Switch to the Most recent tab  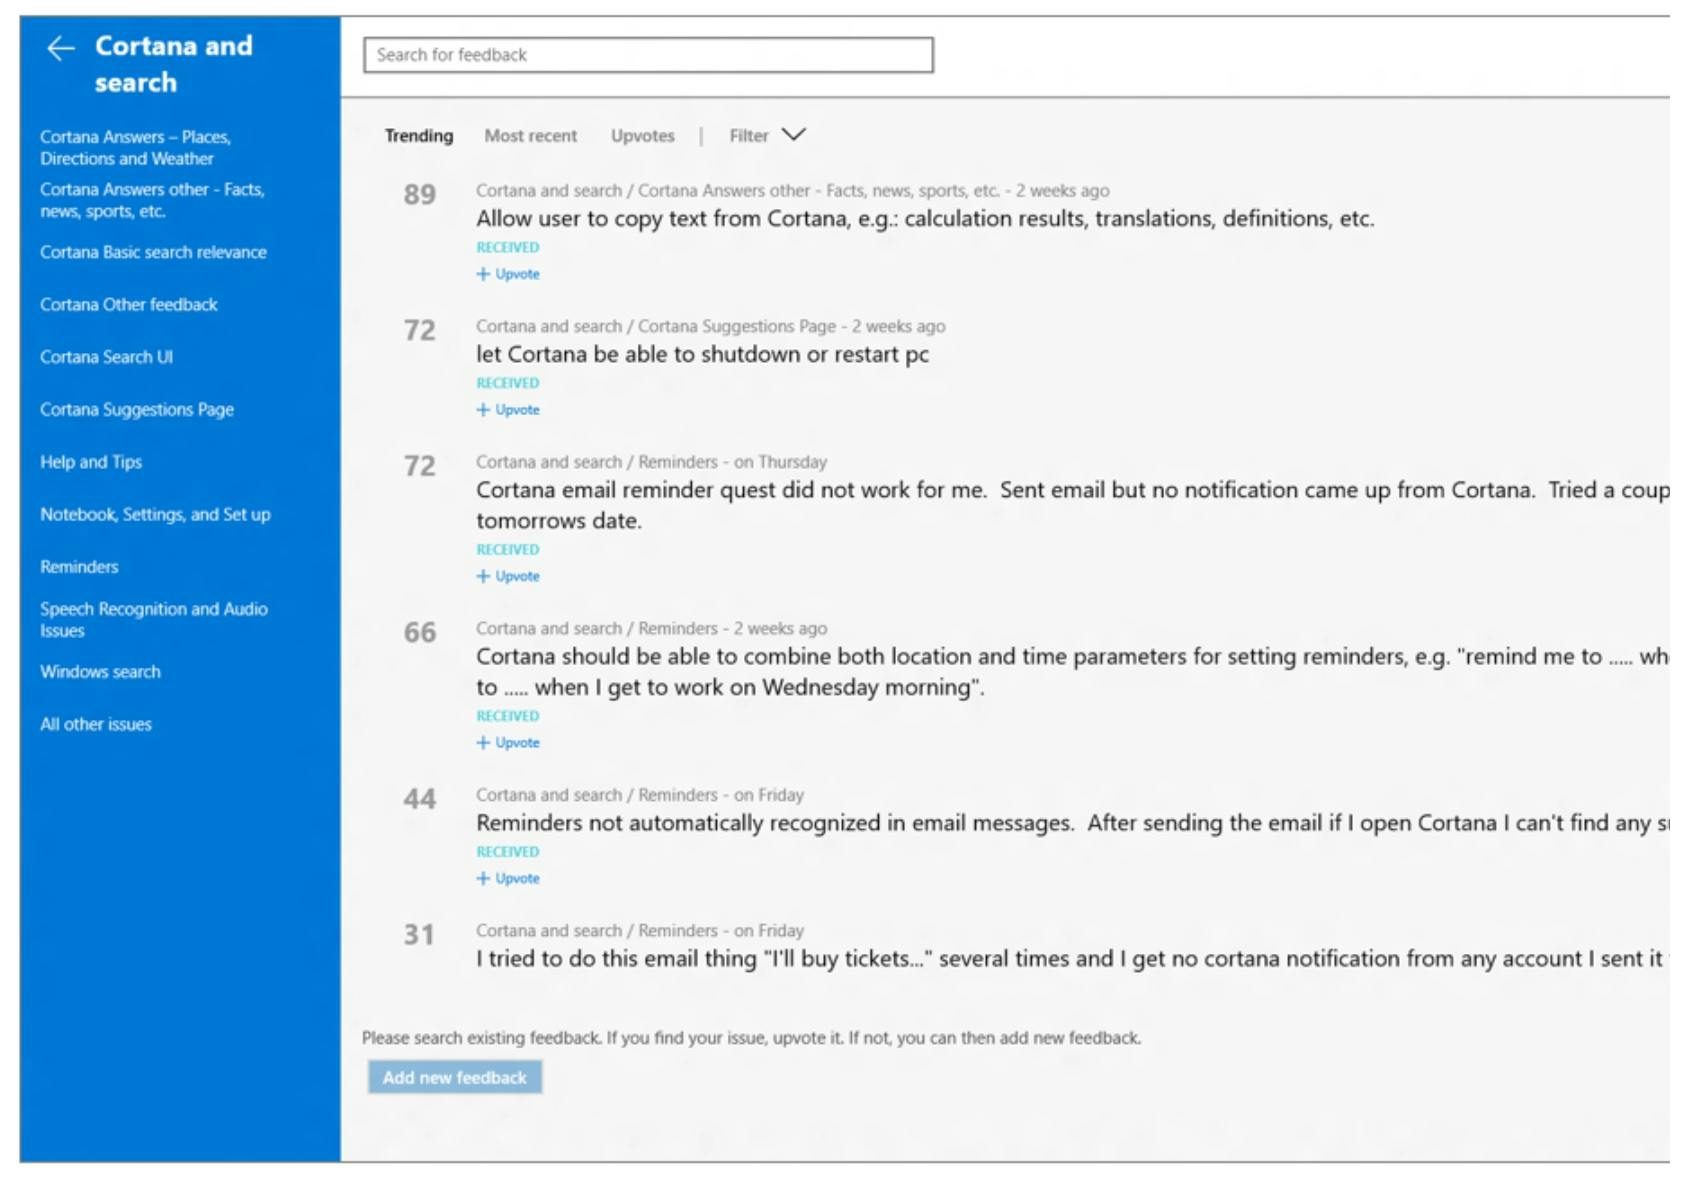[x=530, y=136]
